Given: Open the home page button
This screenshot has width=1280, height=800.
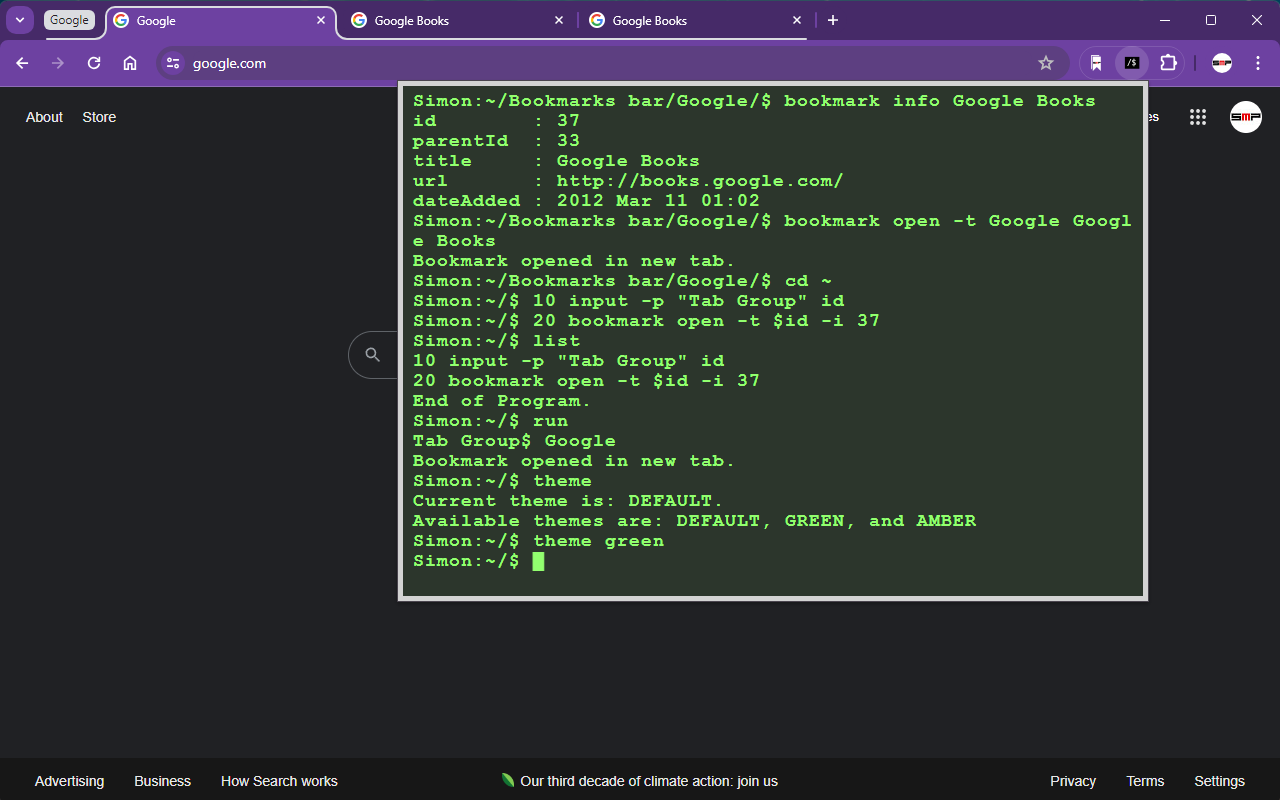Looking at the screenshot, I should [x=130, y=63].
